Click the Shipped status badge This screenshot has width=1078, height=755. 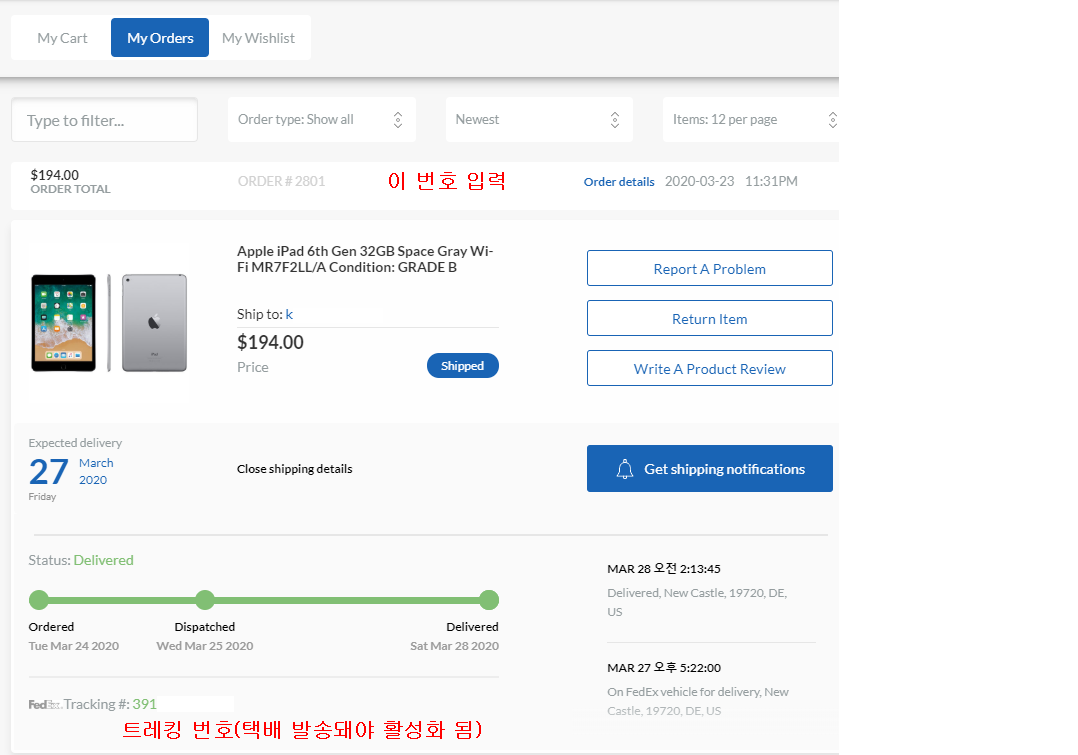[463, 366]
